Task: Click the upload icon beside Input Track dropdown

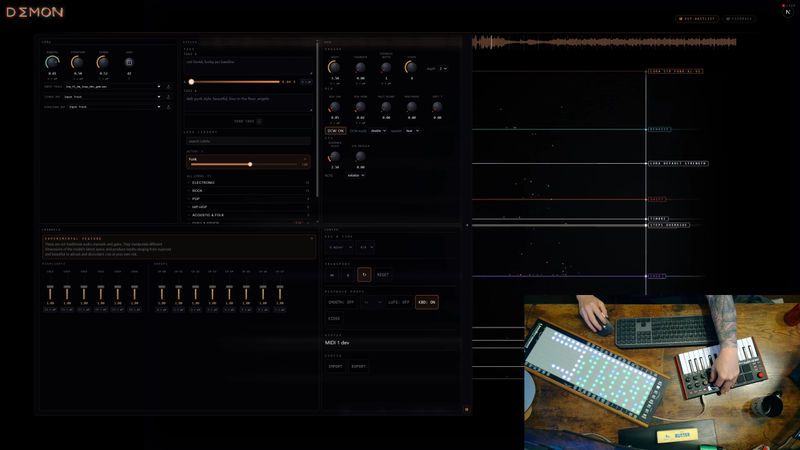Action: (168, 87)
